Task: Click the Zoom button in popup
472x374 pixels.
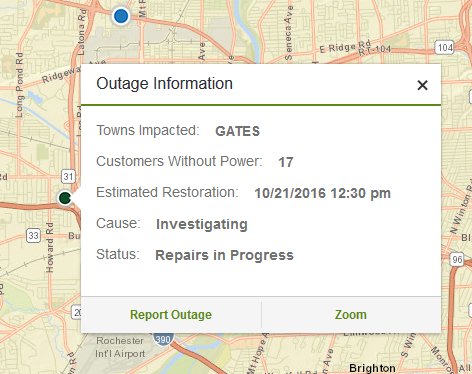Action: click(x=351, y=315)
